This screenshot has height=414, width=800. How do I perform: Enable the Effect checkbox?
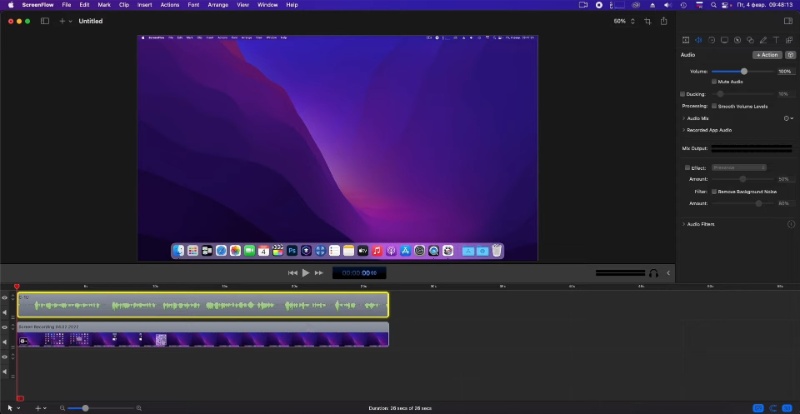click(x=687, y=167)
